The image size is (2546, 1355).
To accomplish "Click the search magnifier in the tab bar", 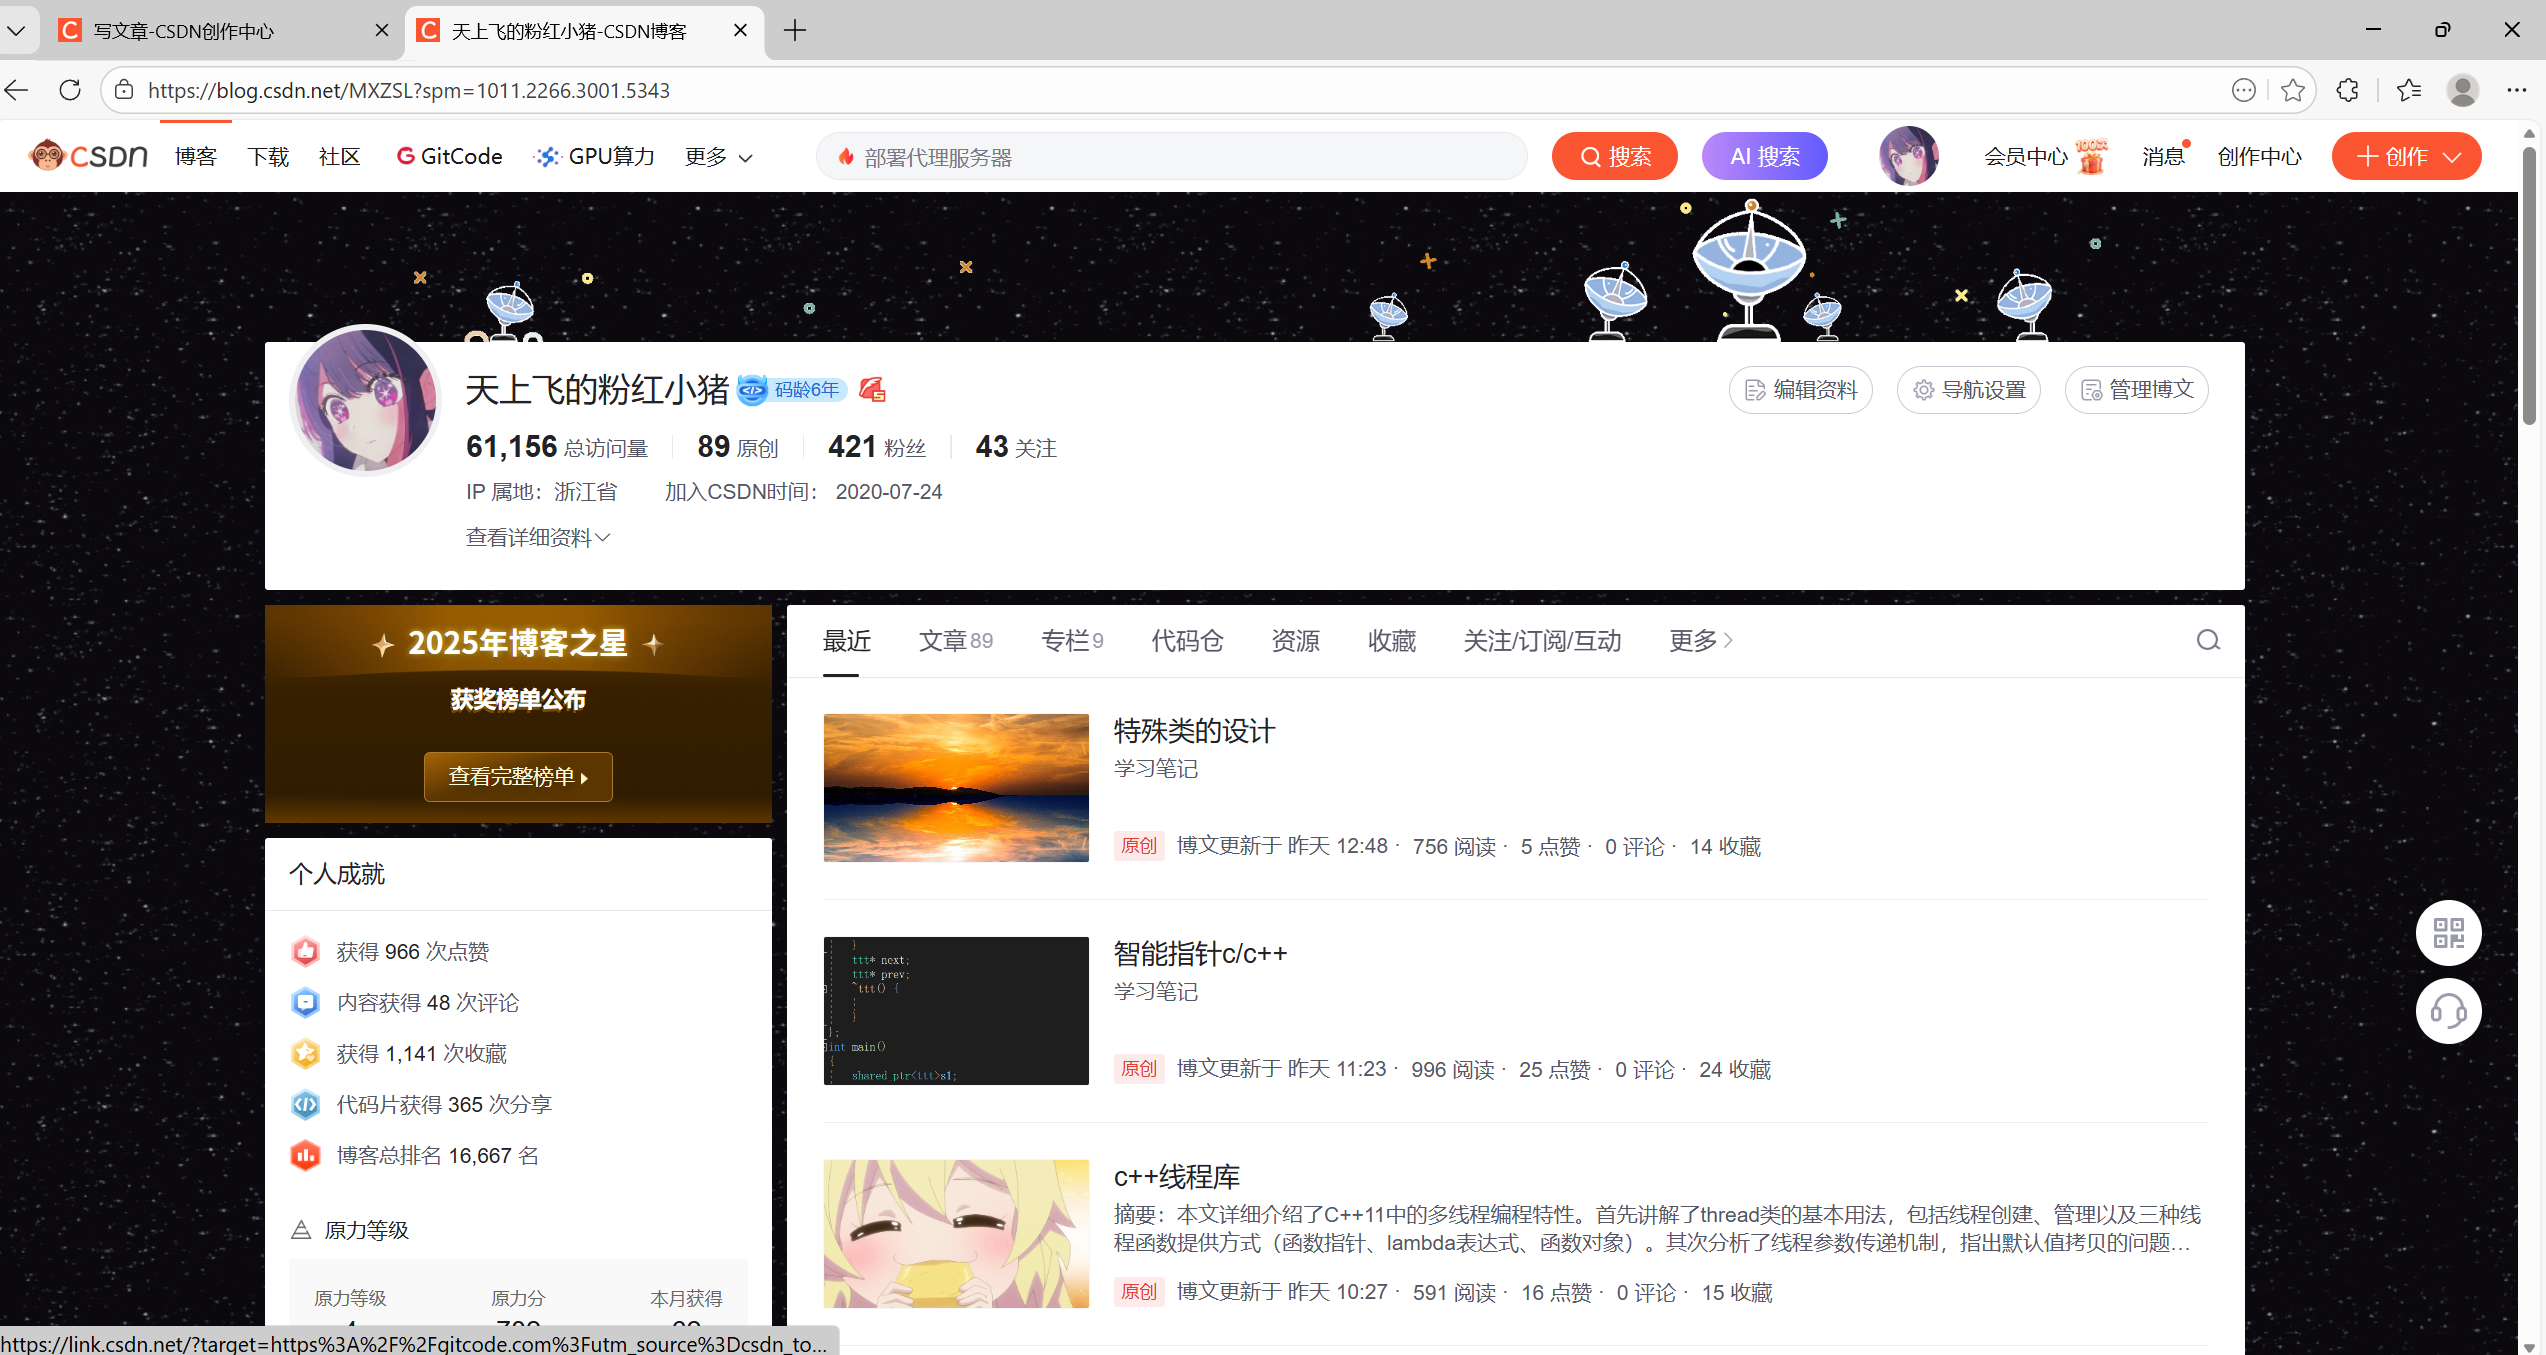I will [2208, 641].
